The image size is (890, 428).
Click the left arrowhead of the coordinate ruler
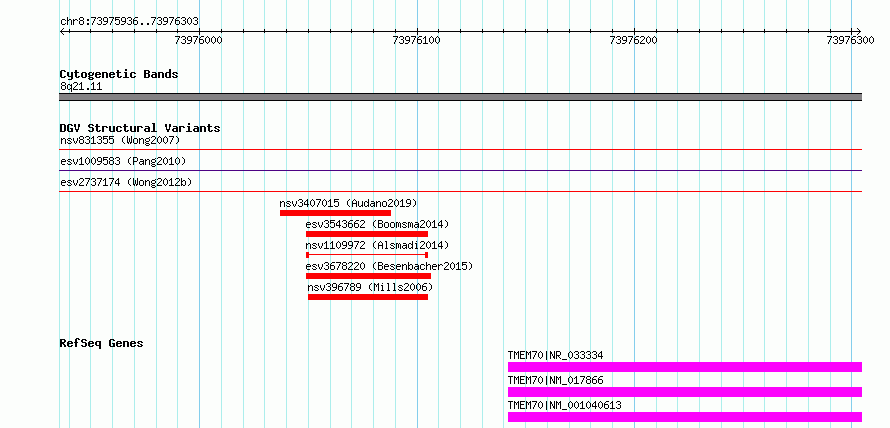coord(62,31)
